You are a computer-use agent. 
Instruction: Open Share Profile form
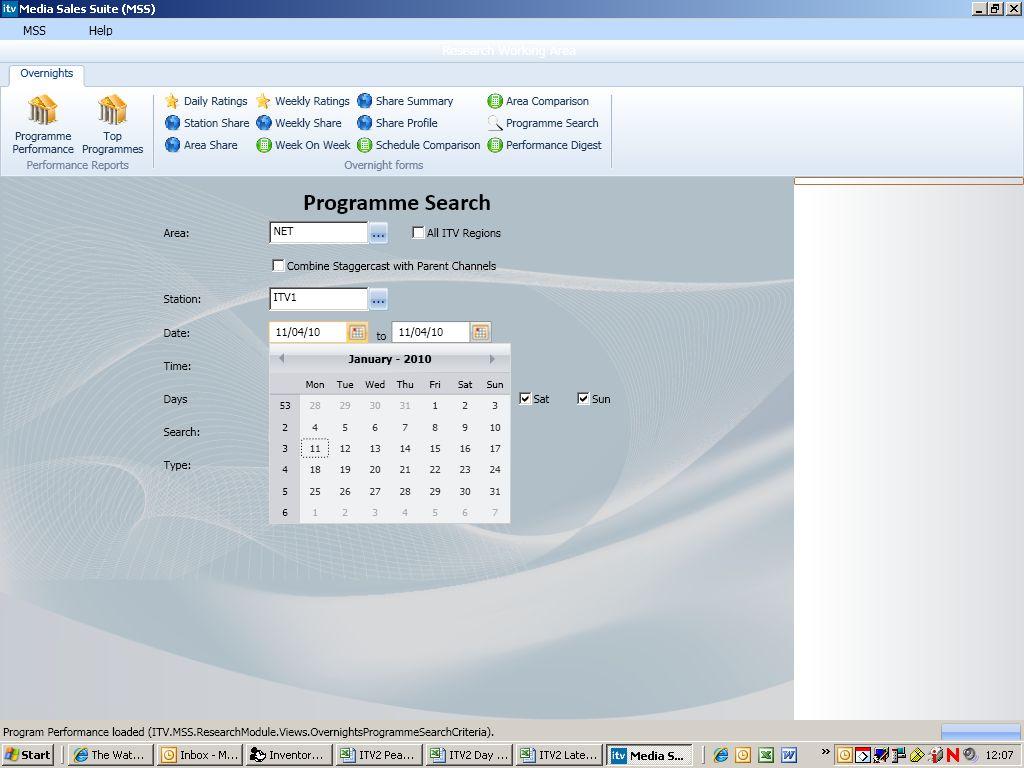pyautogui.click(x=397, y=123)
